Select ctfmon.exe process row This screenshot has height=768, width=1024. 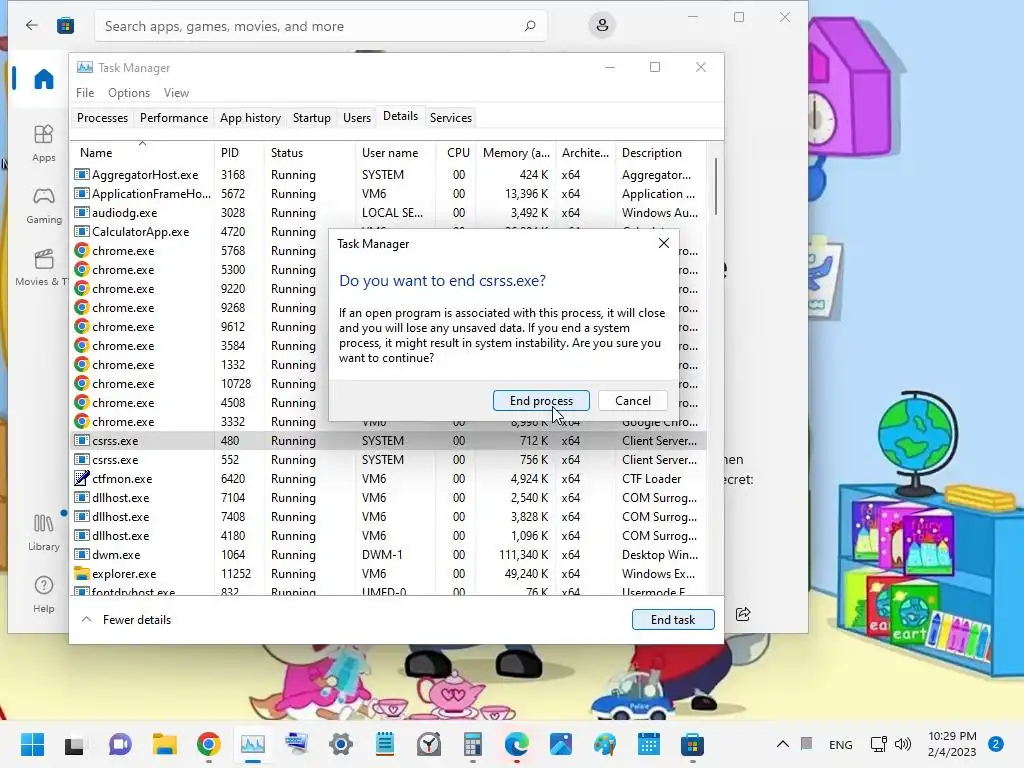click(x=389, y=478)
